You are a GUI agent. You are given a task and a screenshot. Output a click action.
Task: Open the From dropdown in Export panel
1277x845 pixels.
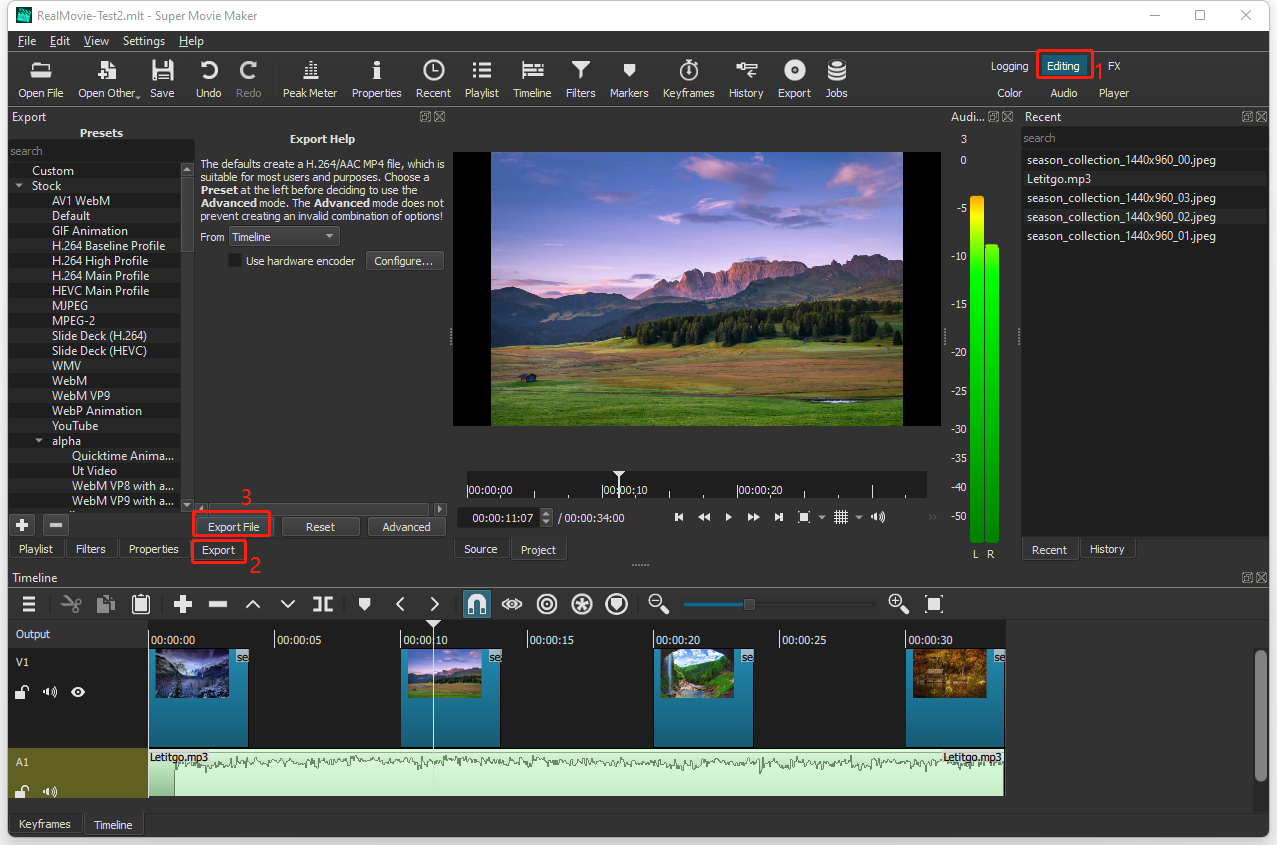coord(283,236)
